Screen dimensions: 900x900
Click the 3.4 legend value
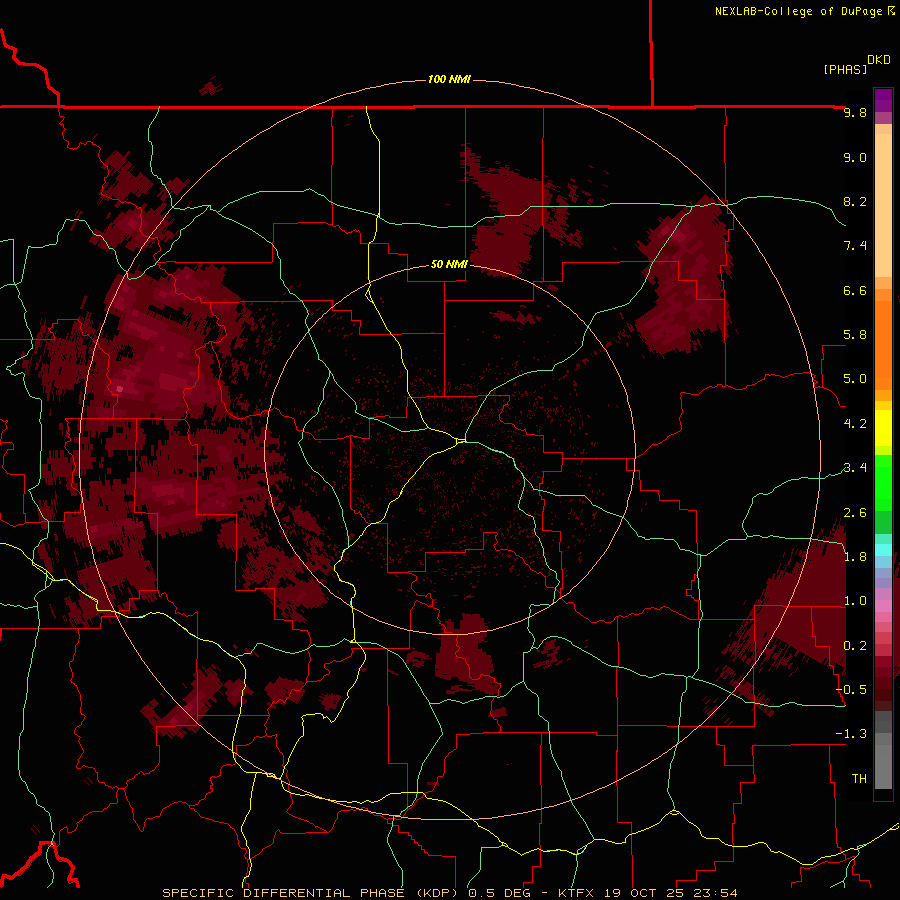[855, 468]
